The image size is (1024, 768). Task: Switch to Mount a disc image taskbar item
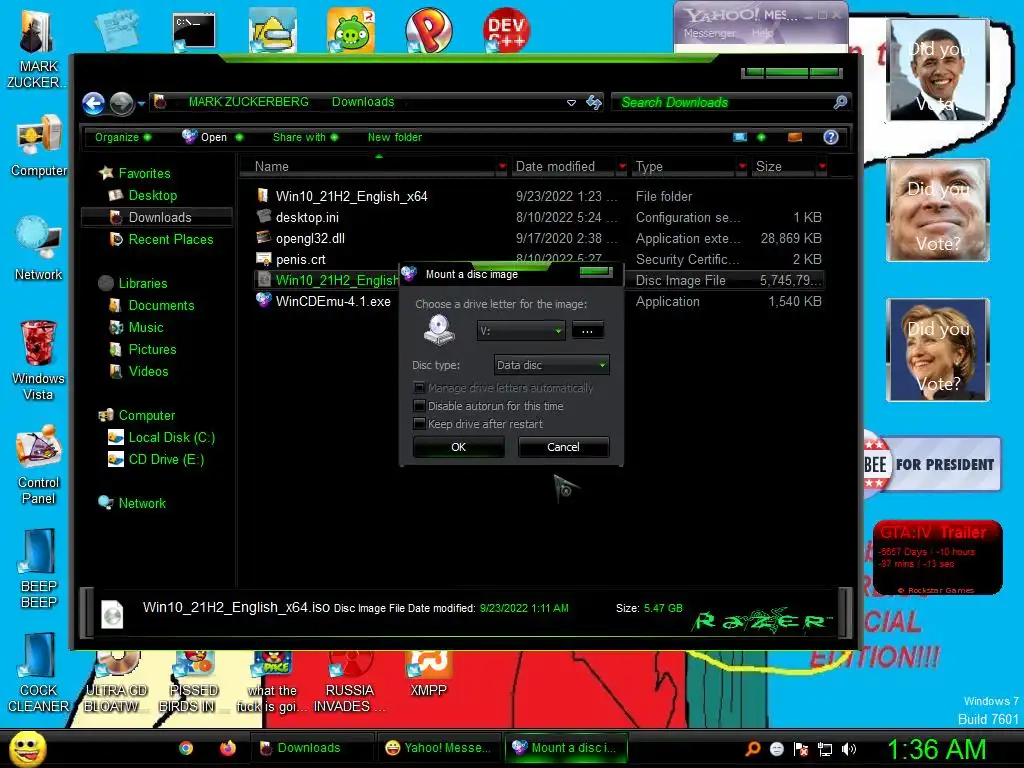(566, 748)
